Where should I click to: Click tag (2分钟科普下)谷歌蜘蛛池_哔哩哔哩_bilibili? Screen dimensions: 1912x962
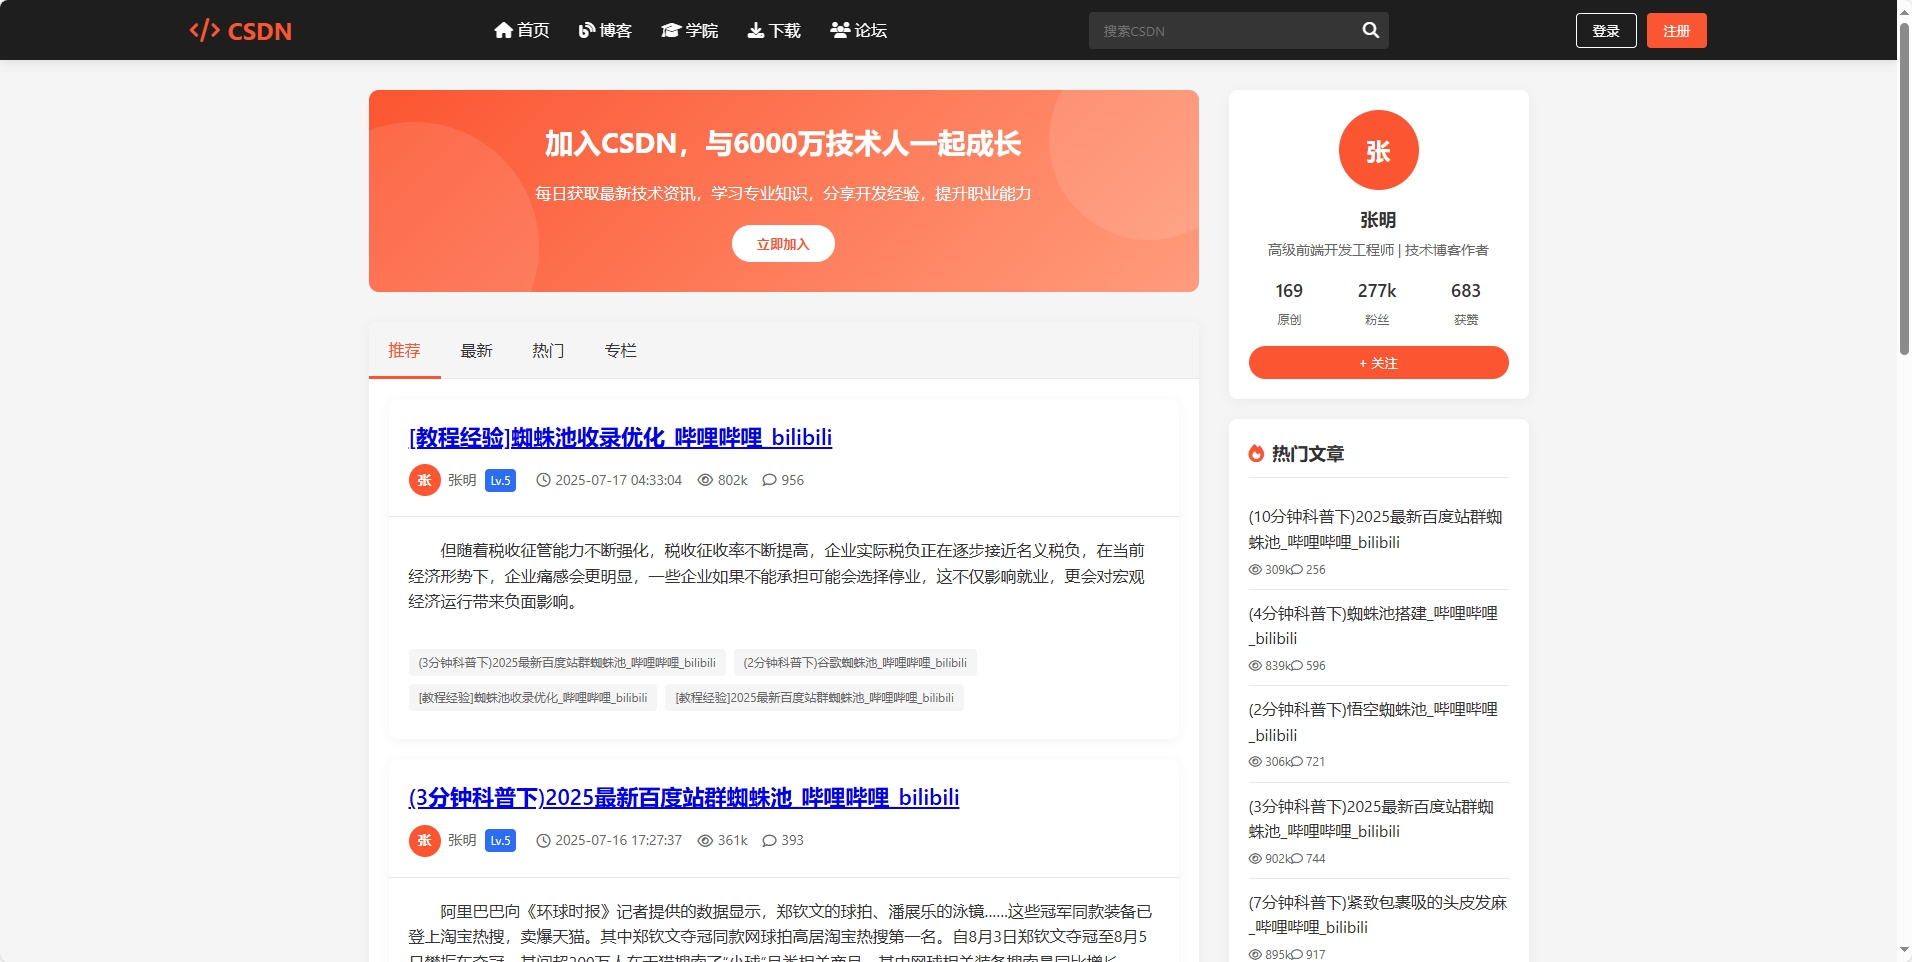coord(855,662)
